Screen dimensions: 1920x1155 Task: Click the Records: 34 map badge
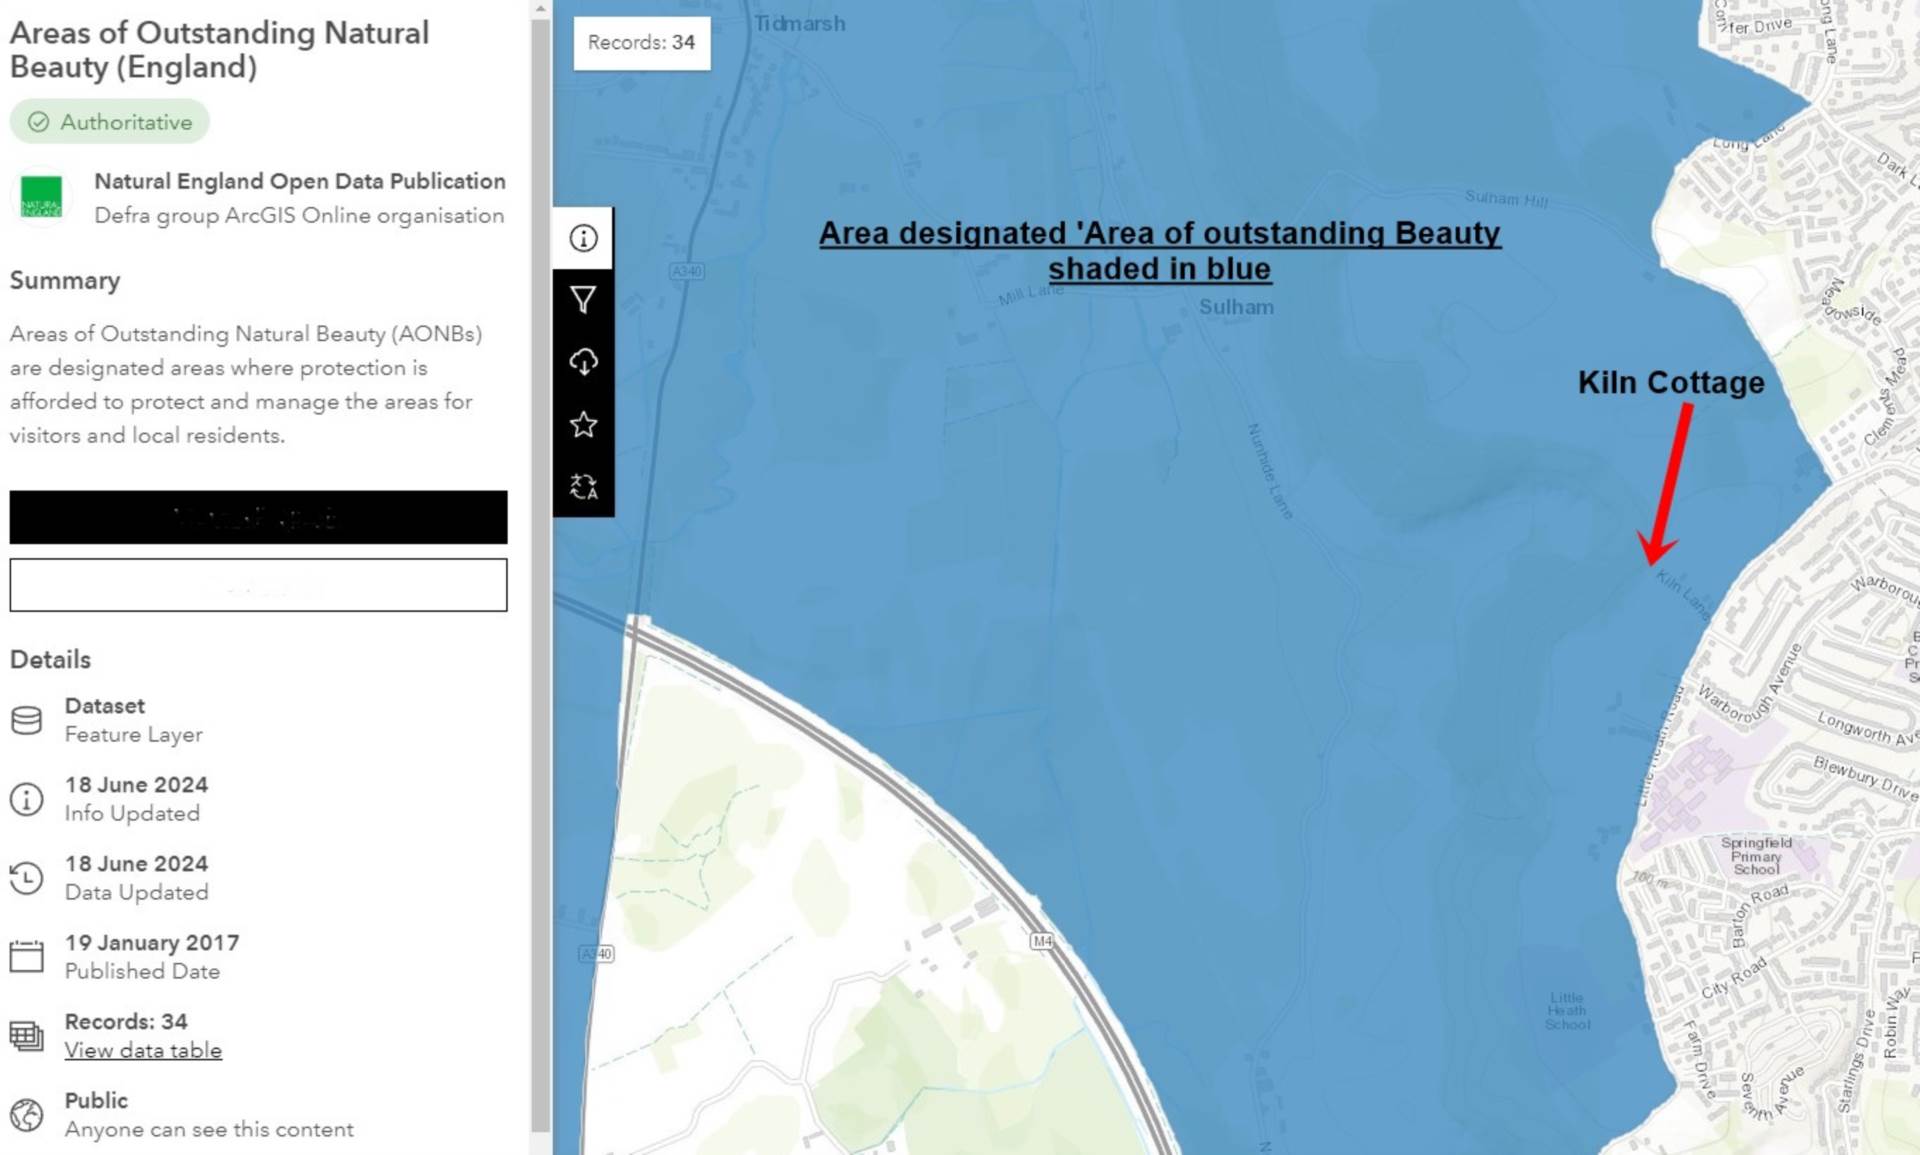click(641, 43)
